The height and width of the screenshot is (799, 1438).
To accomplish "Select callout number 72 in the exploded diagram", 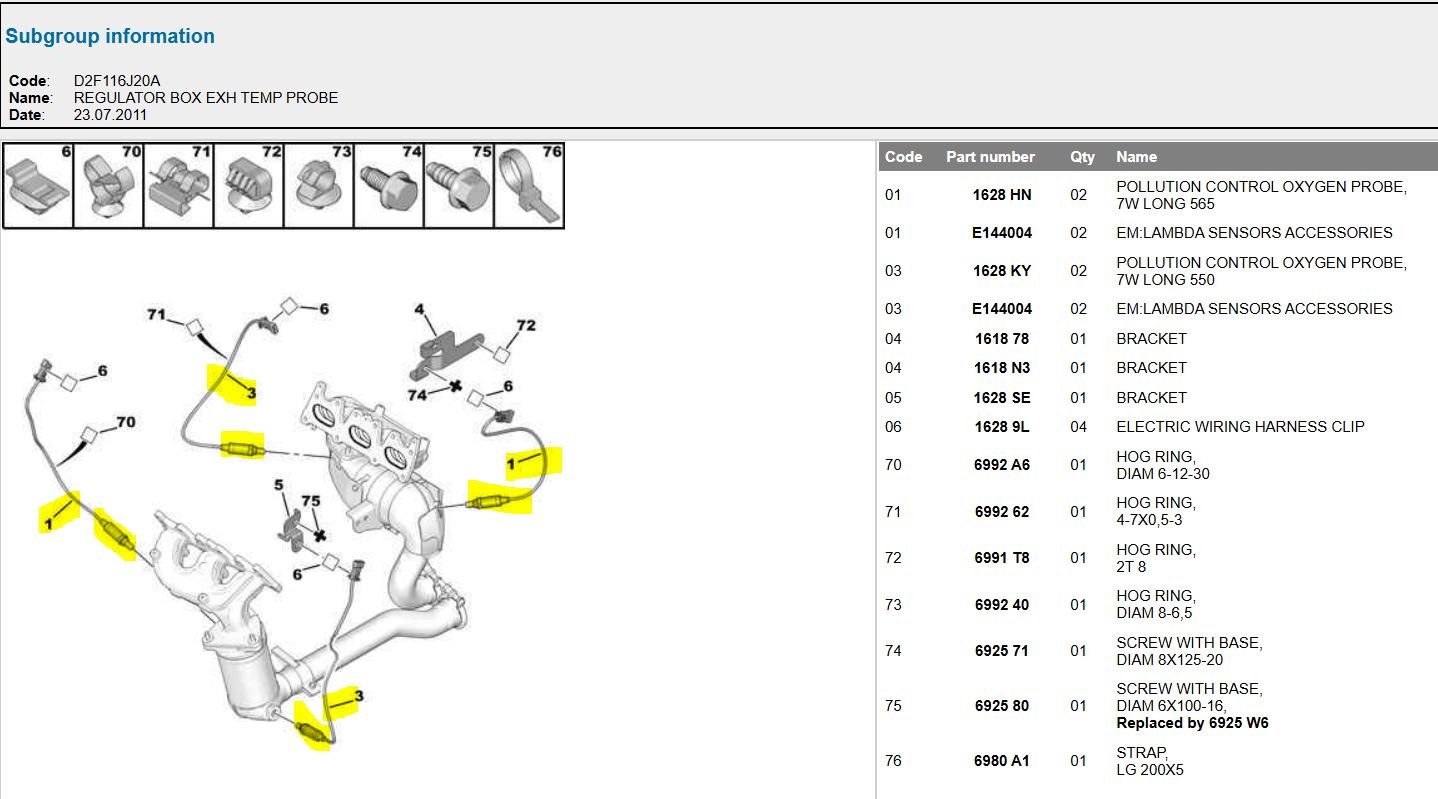I will click(526, 325).
